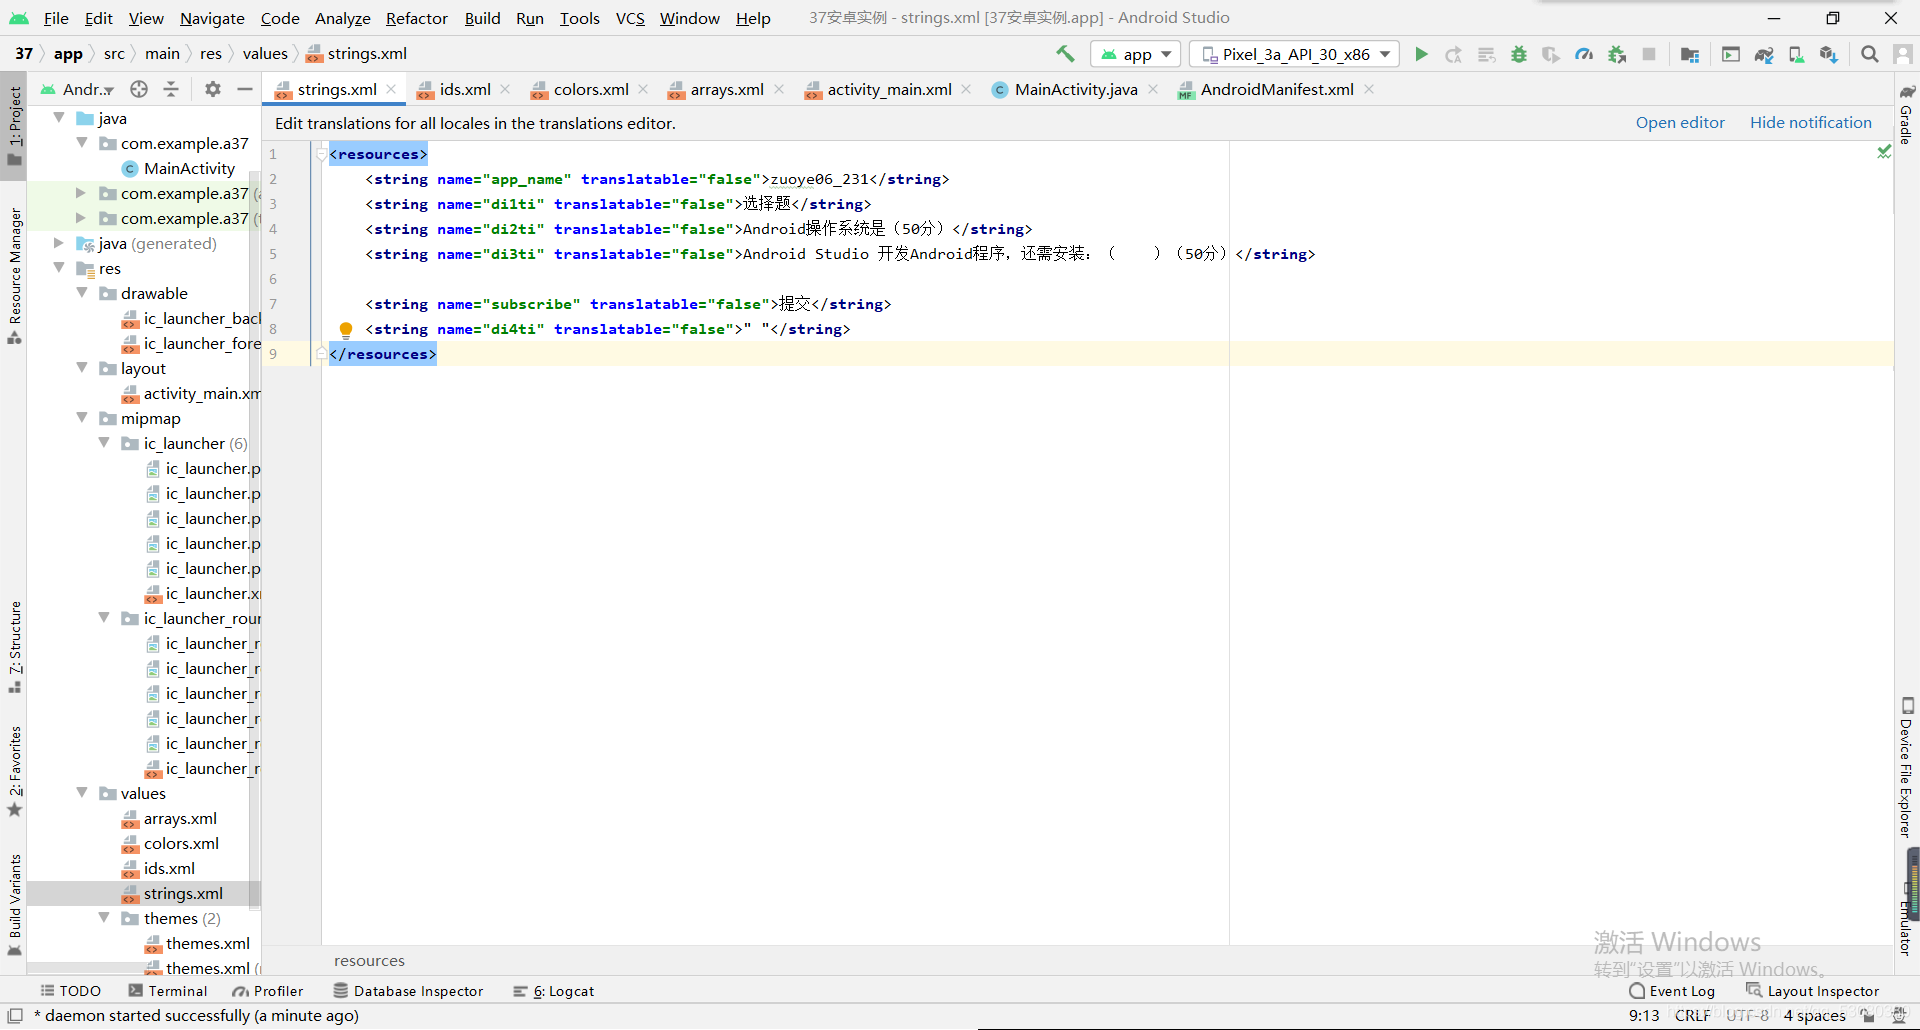
Task: Click the Debug app bug icon
Action: (1519, 54)
